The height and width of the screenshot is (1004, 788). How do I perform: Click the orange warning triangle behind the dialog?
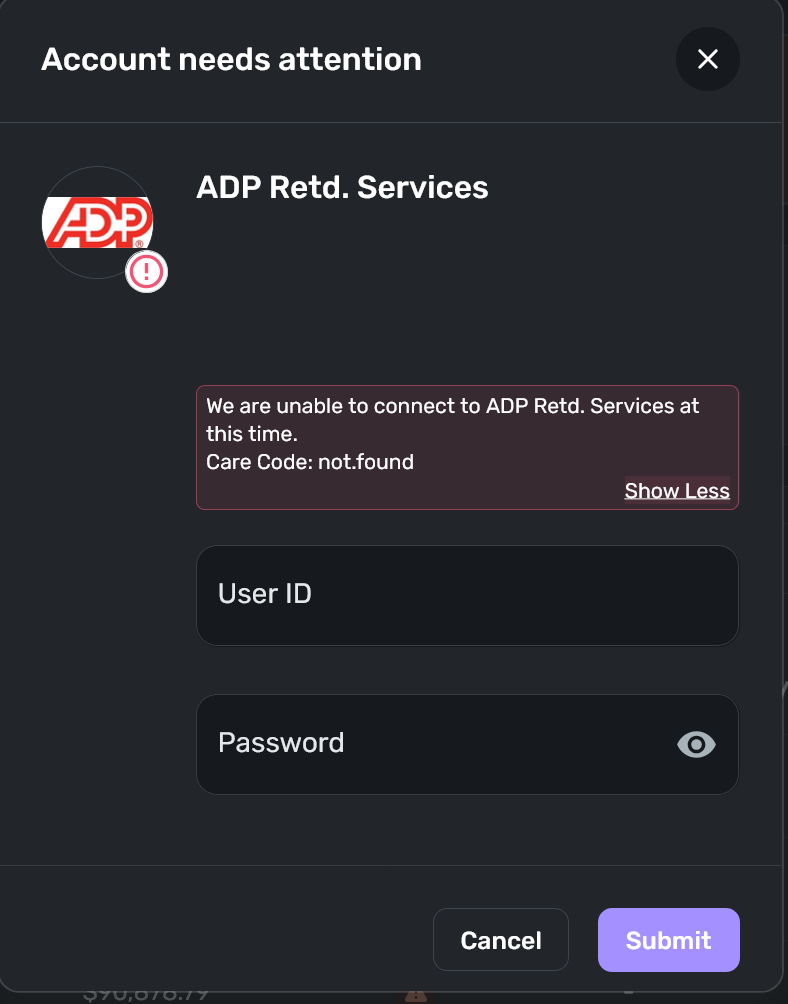click(x=416, y=995)
